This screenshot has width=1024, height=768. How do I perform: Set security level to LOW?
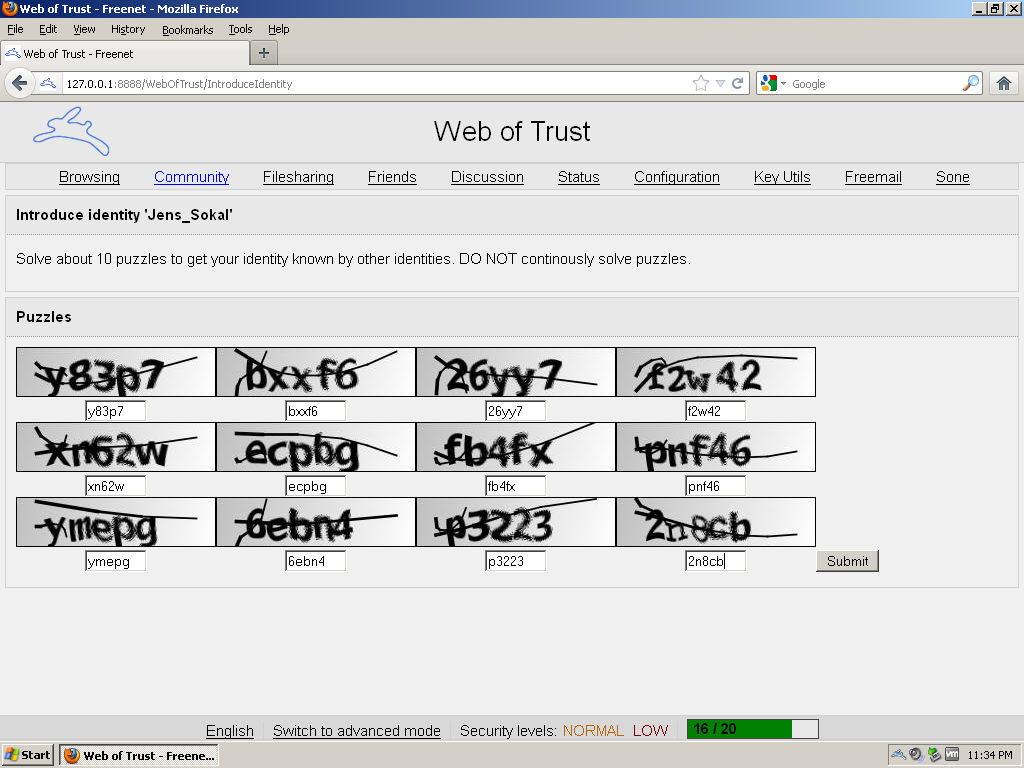pyautogui.click(x=650, y=730)
